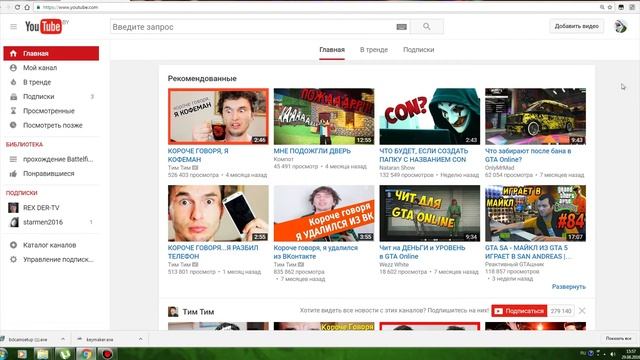640x360 pixels.
Task: Expand options arrow for bdcamsetup download
Action: pos(63,339)
